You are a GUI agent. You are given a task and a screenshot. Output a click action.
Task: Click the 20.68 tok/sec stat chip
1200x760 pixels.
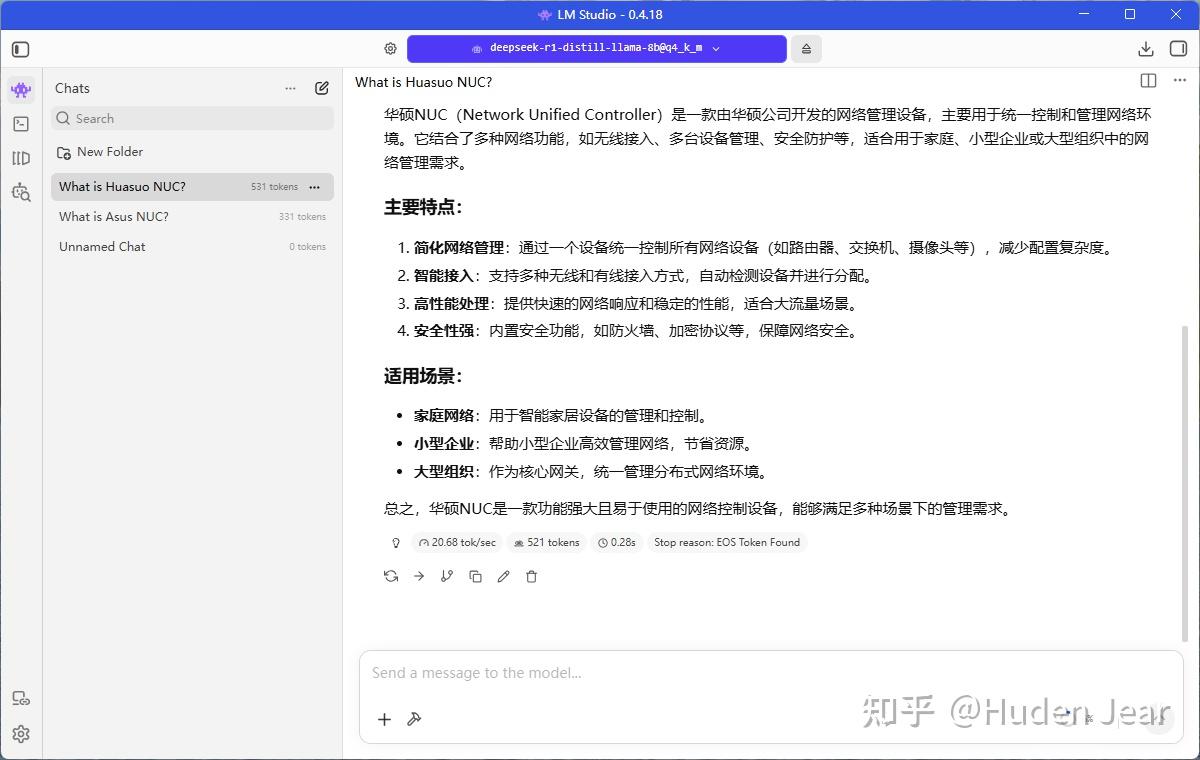[457, 543]
